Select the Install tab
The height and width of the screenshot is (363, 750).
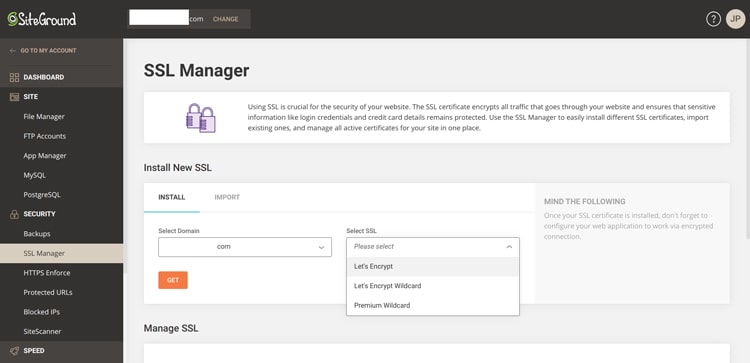click(x=172, y=197)
